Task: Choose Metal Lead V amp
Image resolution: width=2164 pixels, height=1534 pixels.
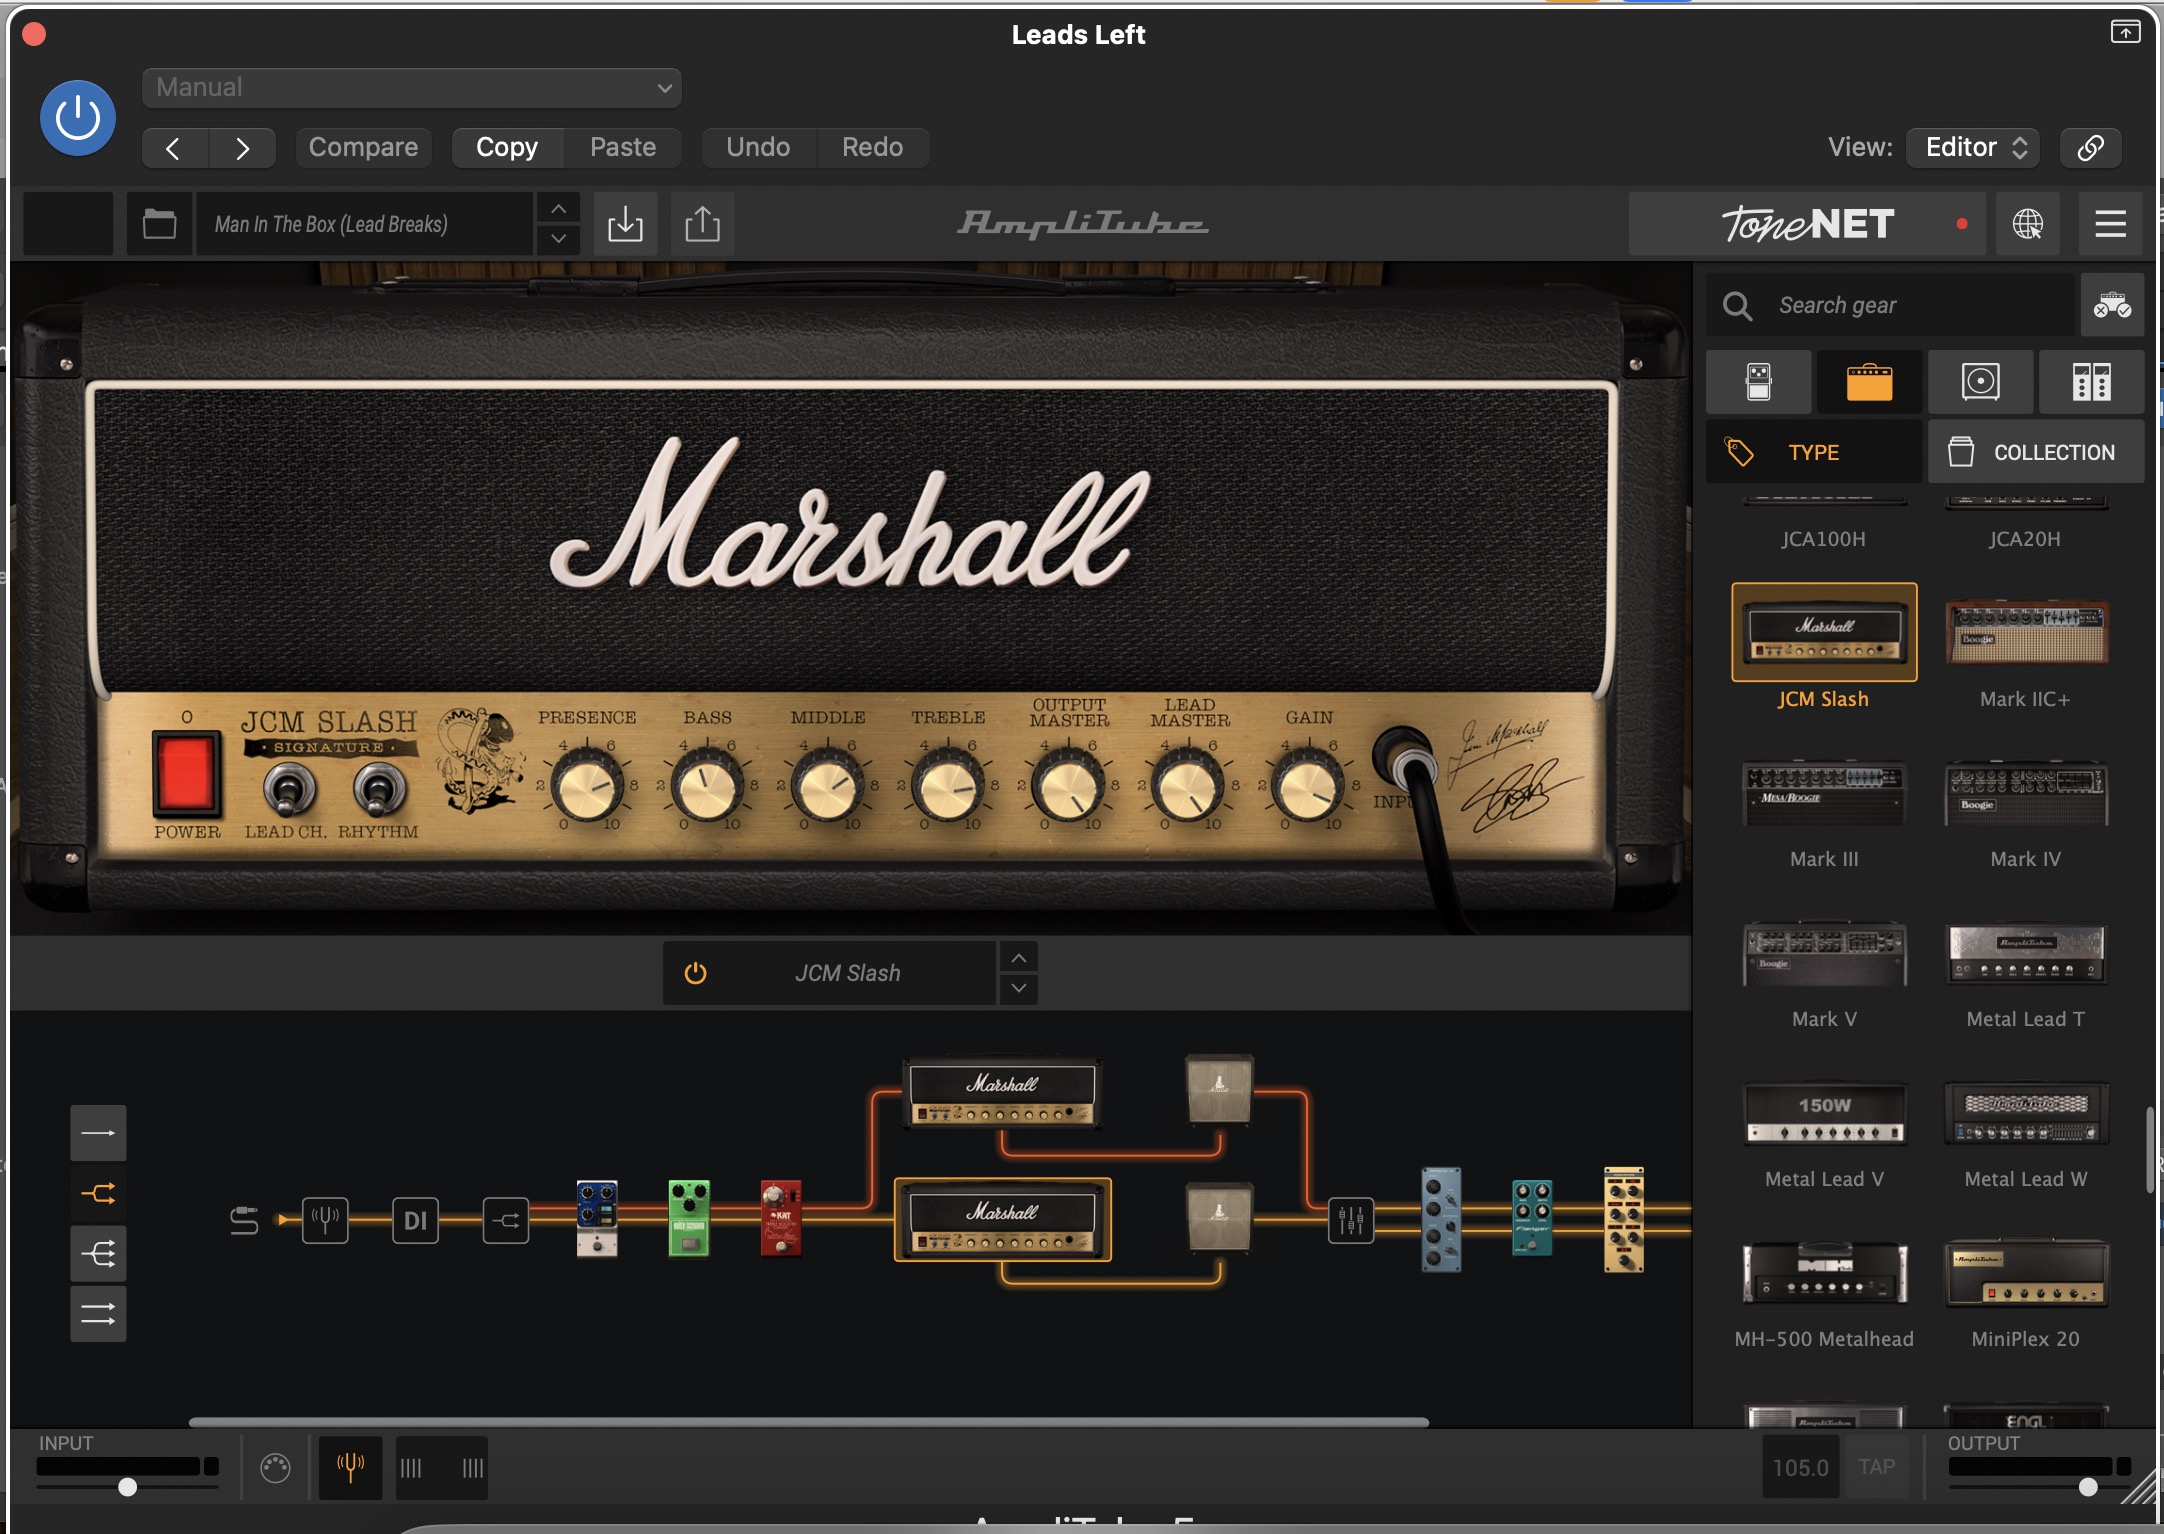Action: (x=1824, y=1114)
